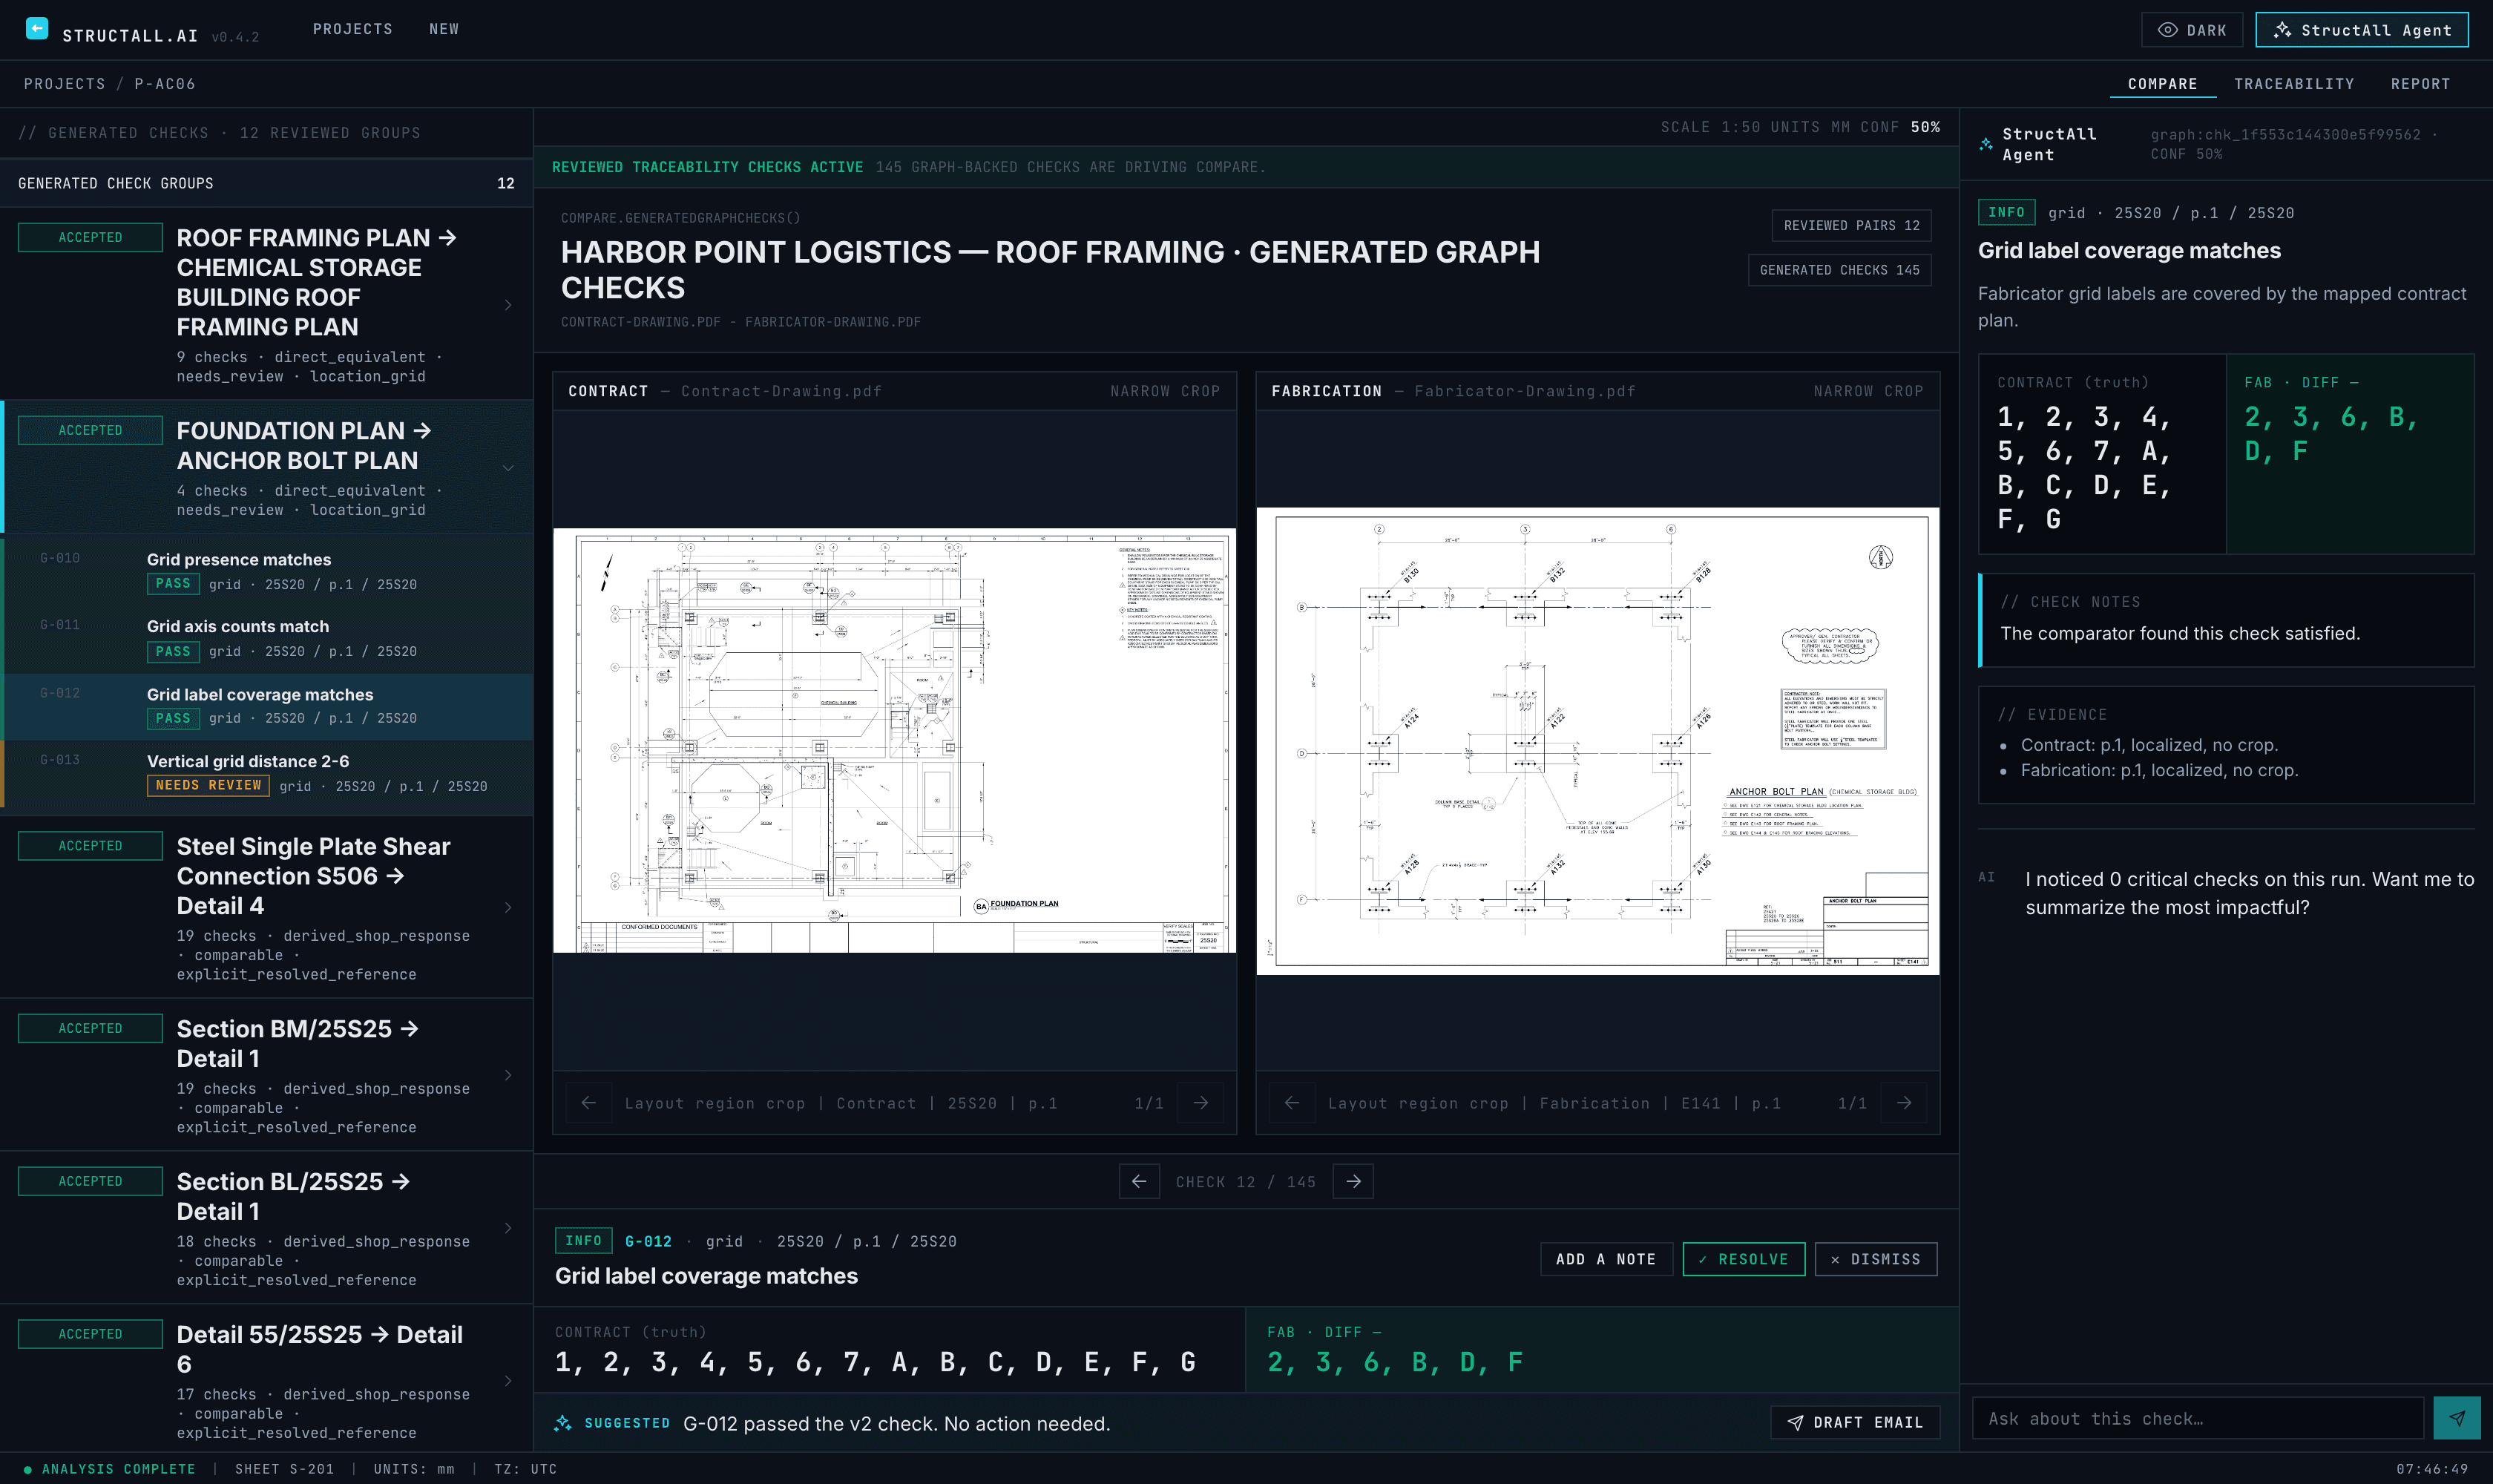
Task: Click the DRAFT EMAIL button
Action: (x=1855, y=1422)
